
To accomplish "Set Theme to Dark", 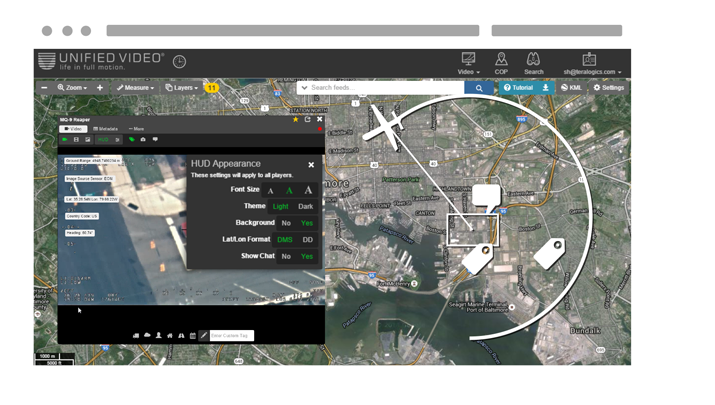I will 306,207.
